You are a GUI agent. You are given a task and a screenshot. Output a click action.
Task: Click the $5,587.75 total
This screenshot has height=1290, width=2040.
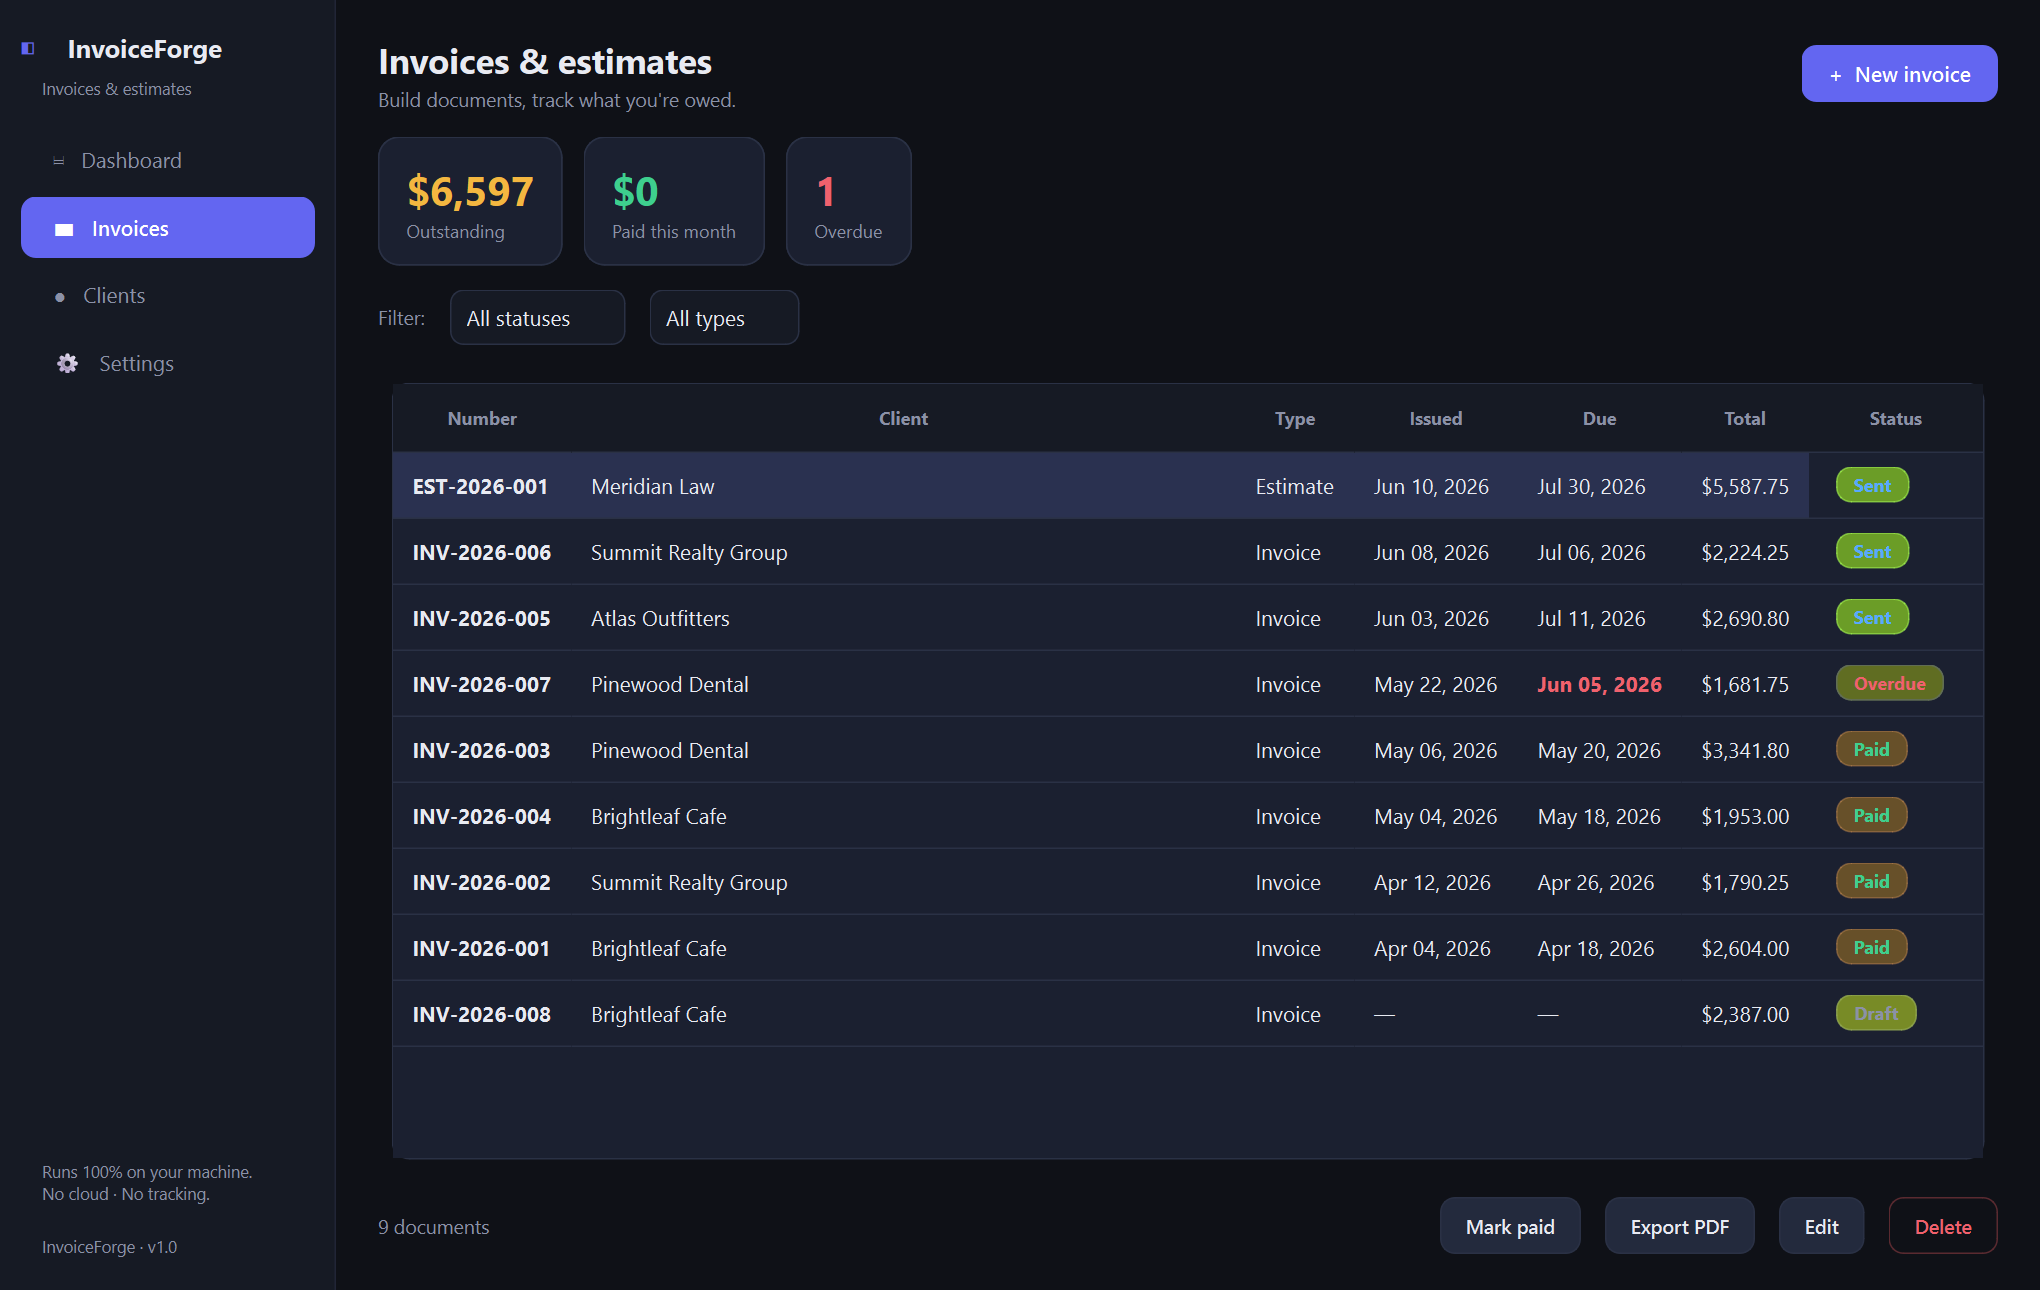1744,487
